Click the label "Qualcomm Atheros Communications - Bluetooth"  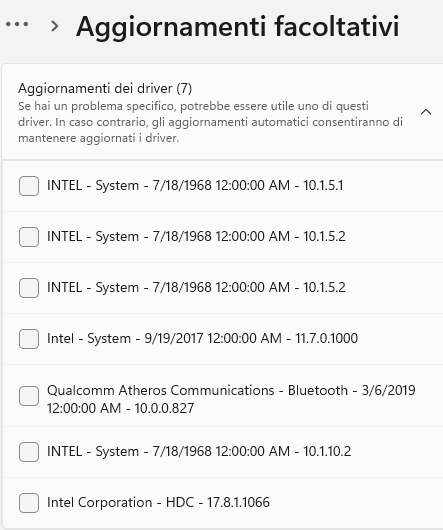[x=197, y=390]
